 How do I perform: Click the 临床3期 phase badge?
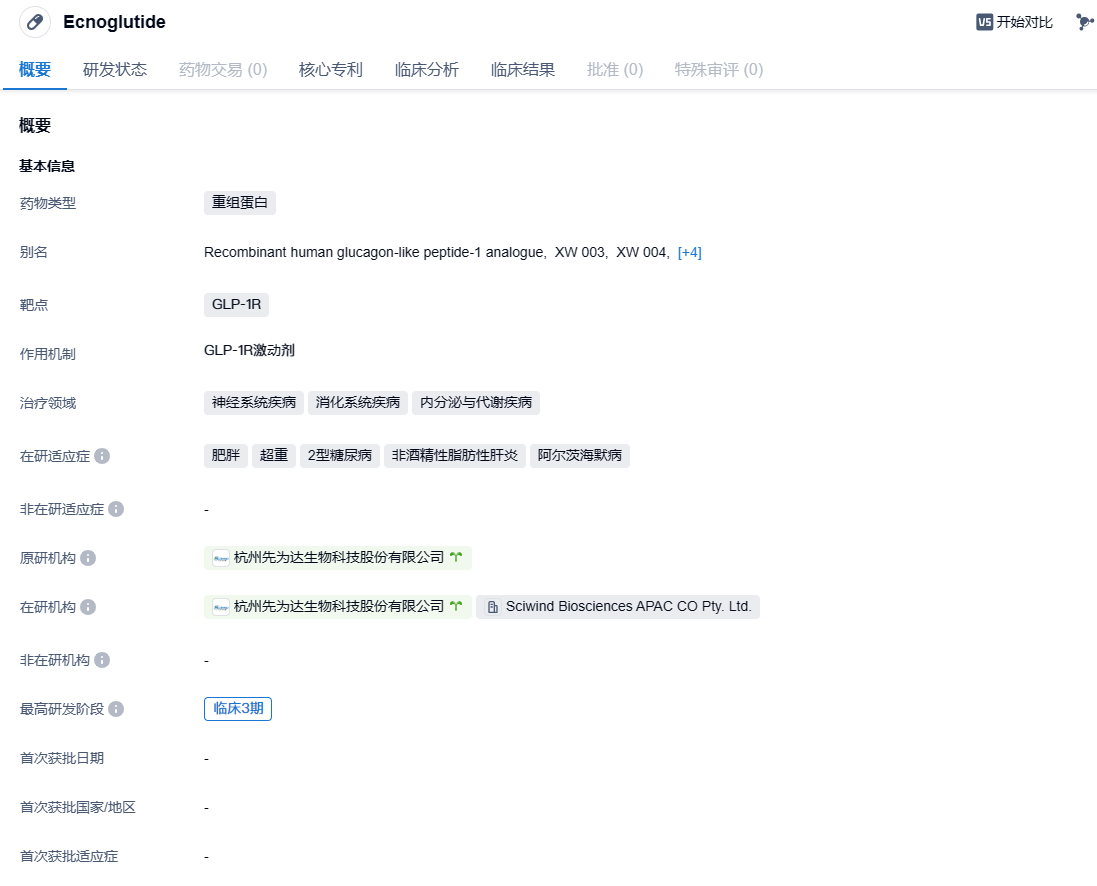[x=238, y=709]
